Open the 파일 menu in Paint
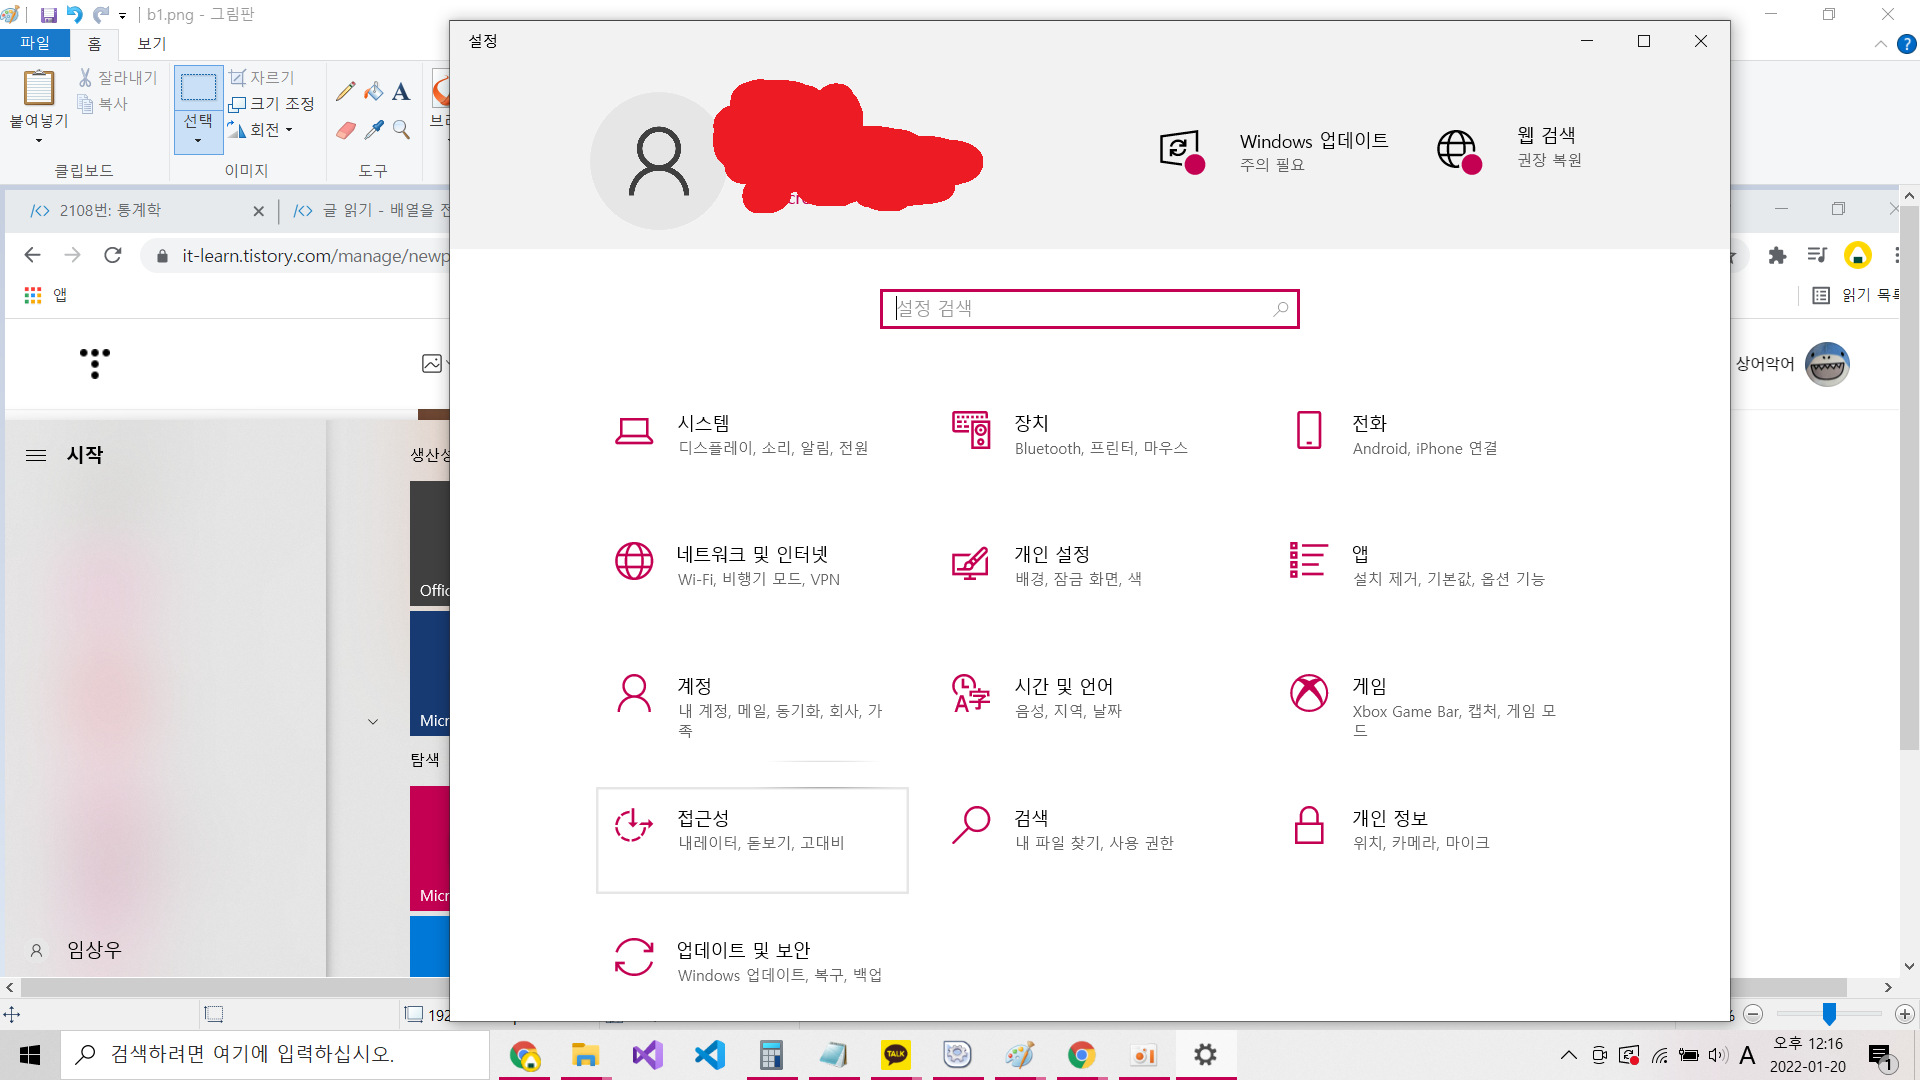 [x=34, y=43]
